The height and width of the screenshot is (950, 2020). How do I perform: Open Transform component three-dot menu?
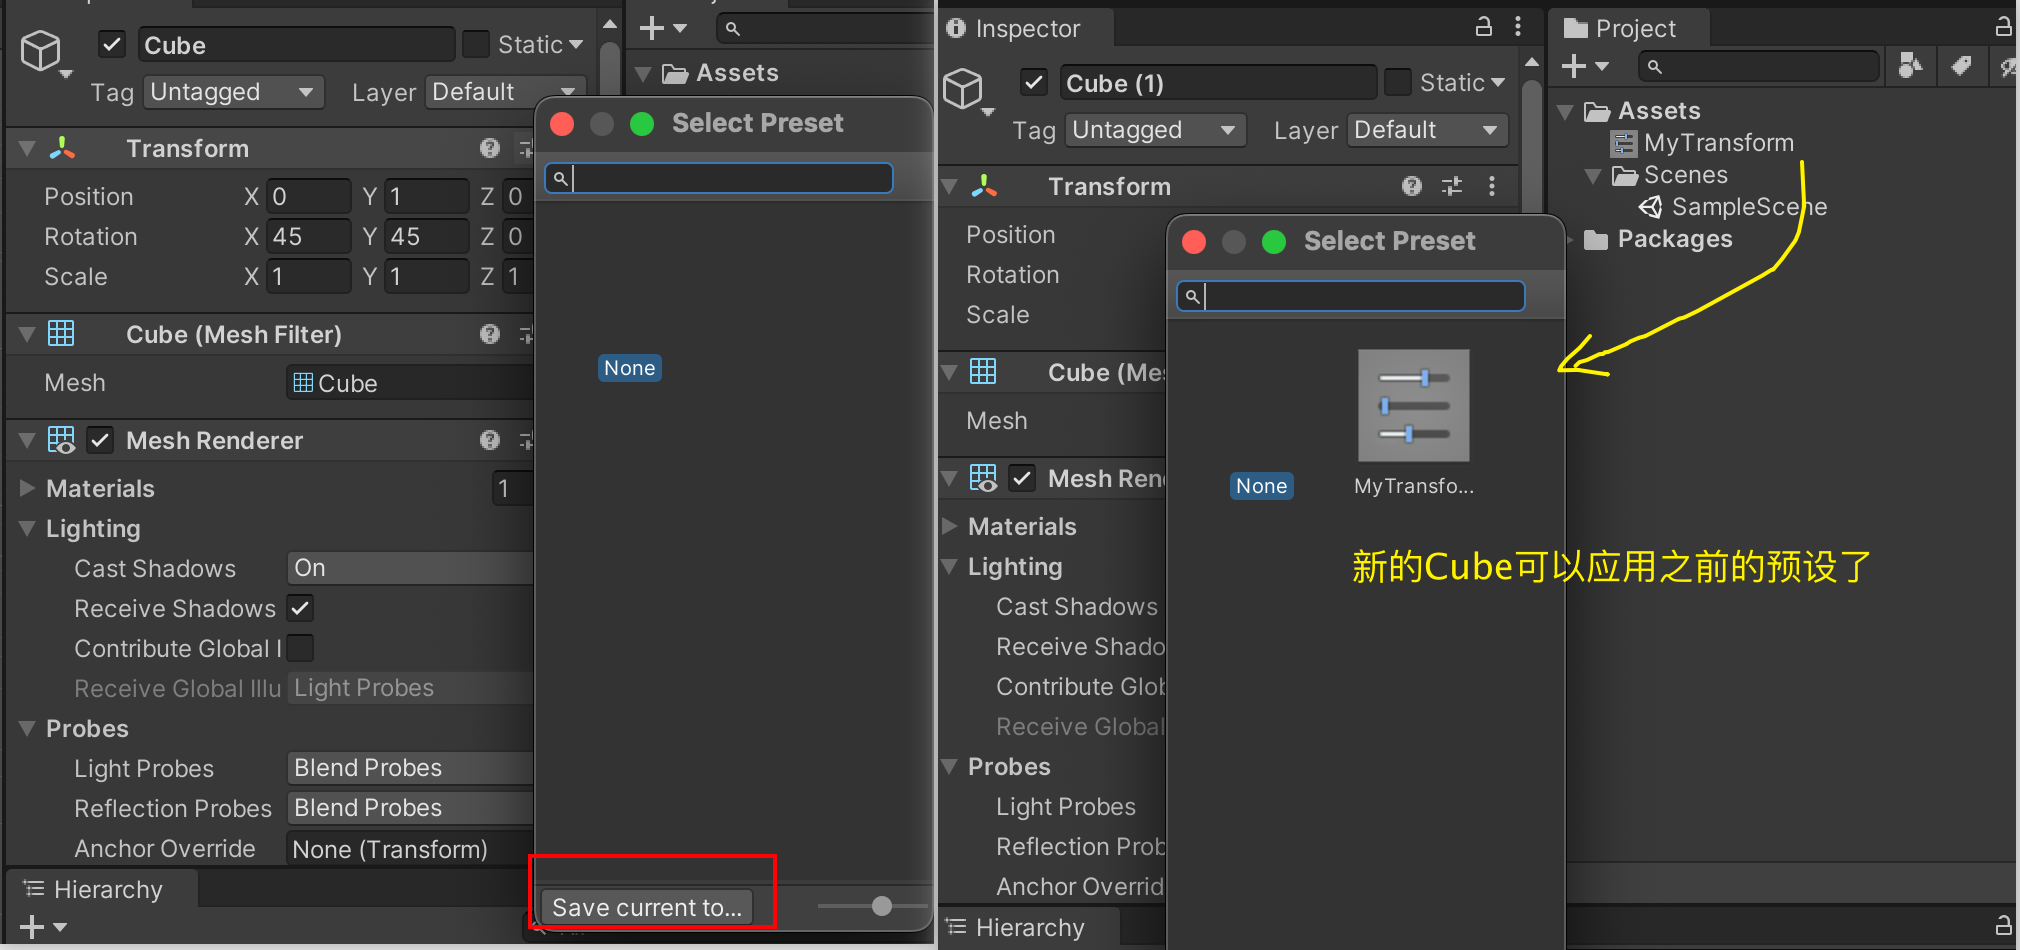coord(1492,186)
